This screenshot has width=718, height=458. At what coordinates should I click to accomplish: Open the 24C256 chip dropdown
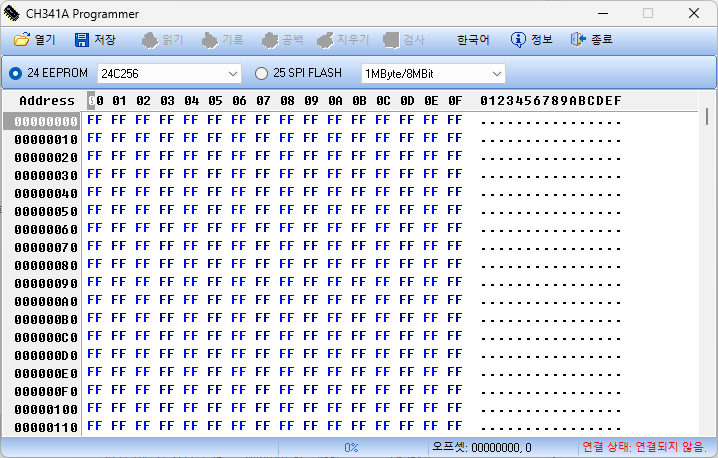tap(169, 73)
